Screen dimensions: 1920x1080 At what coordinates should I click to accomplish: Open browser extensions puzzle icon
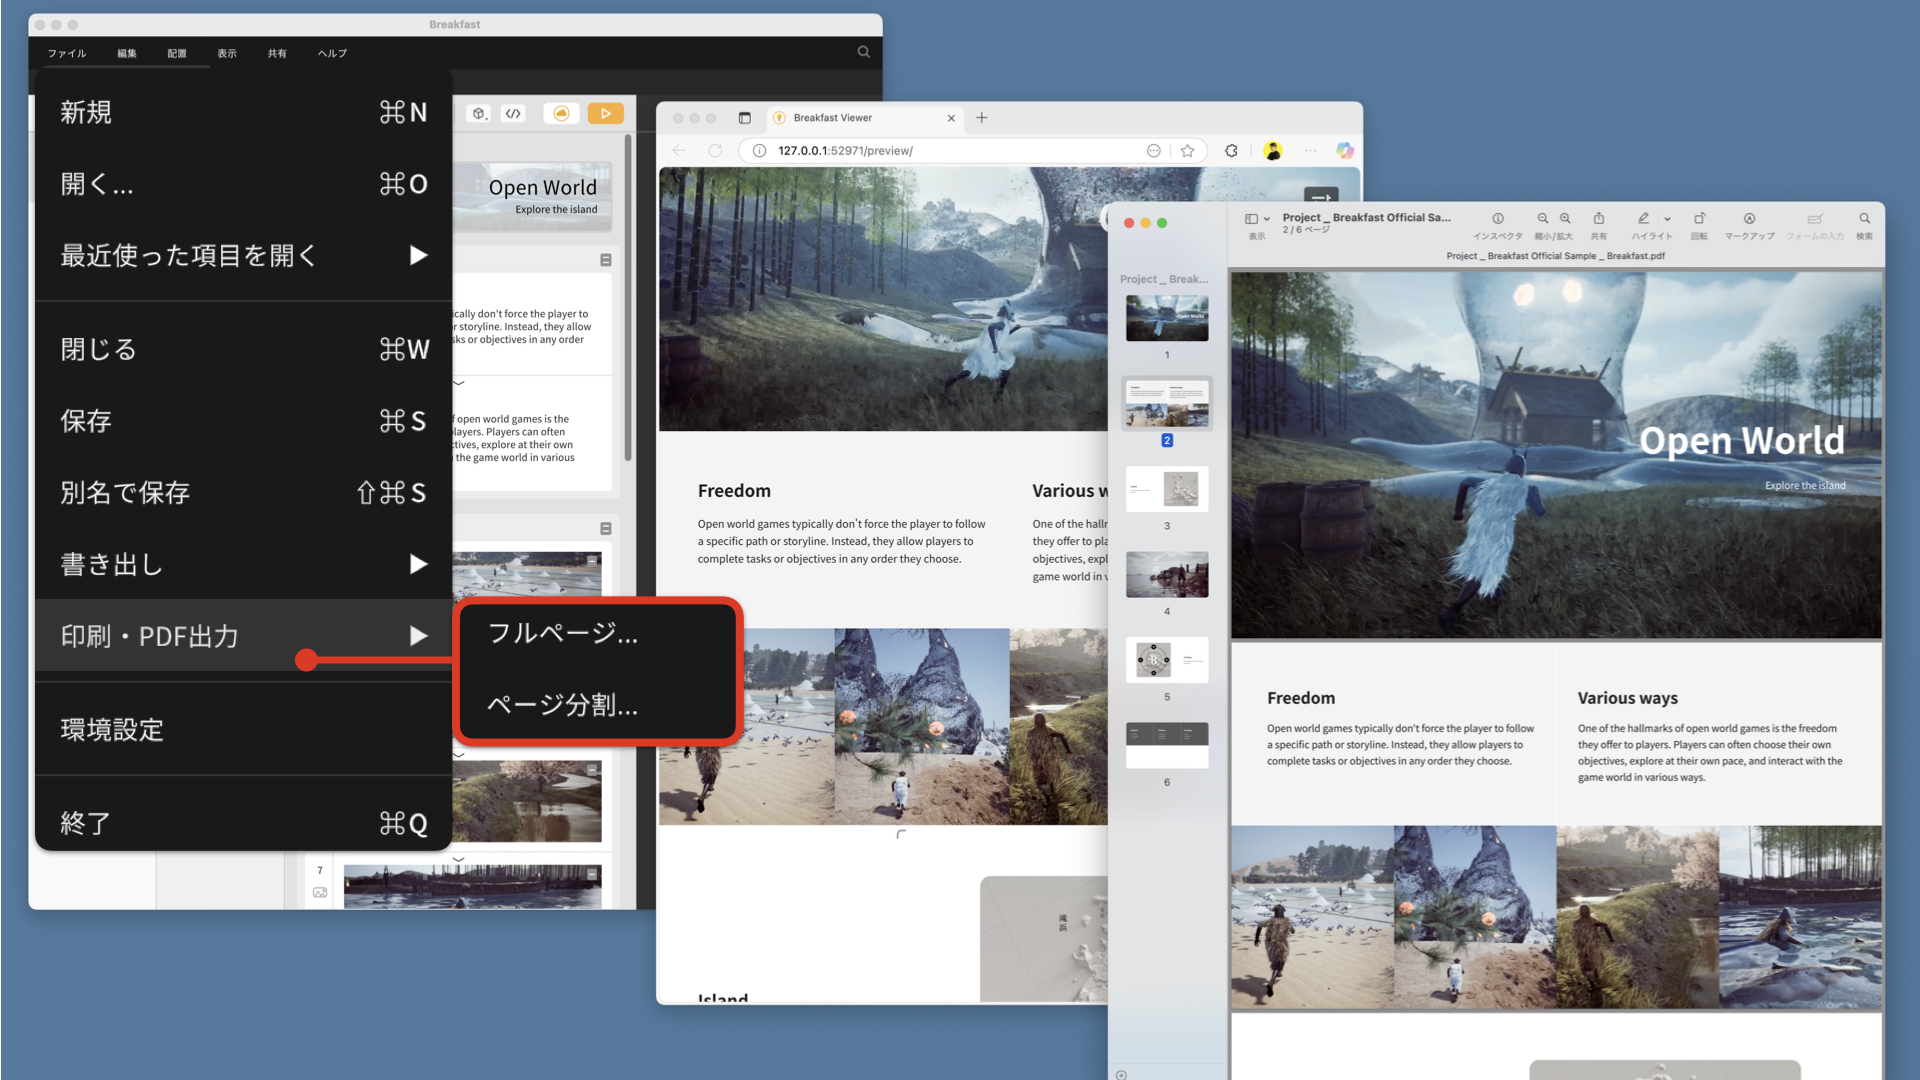point(1231,150)
